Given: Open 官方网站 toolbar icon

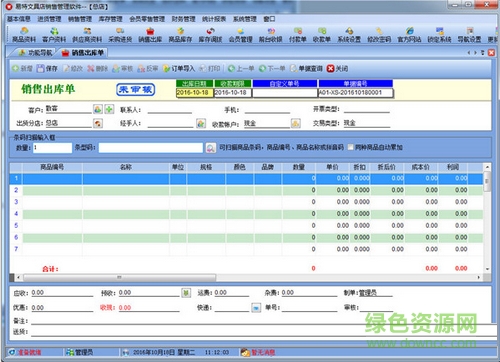Looking at the screenshot, I should [x=409, y=35].
